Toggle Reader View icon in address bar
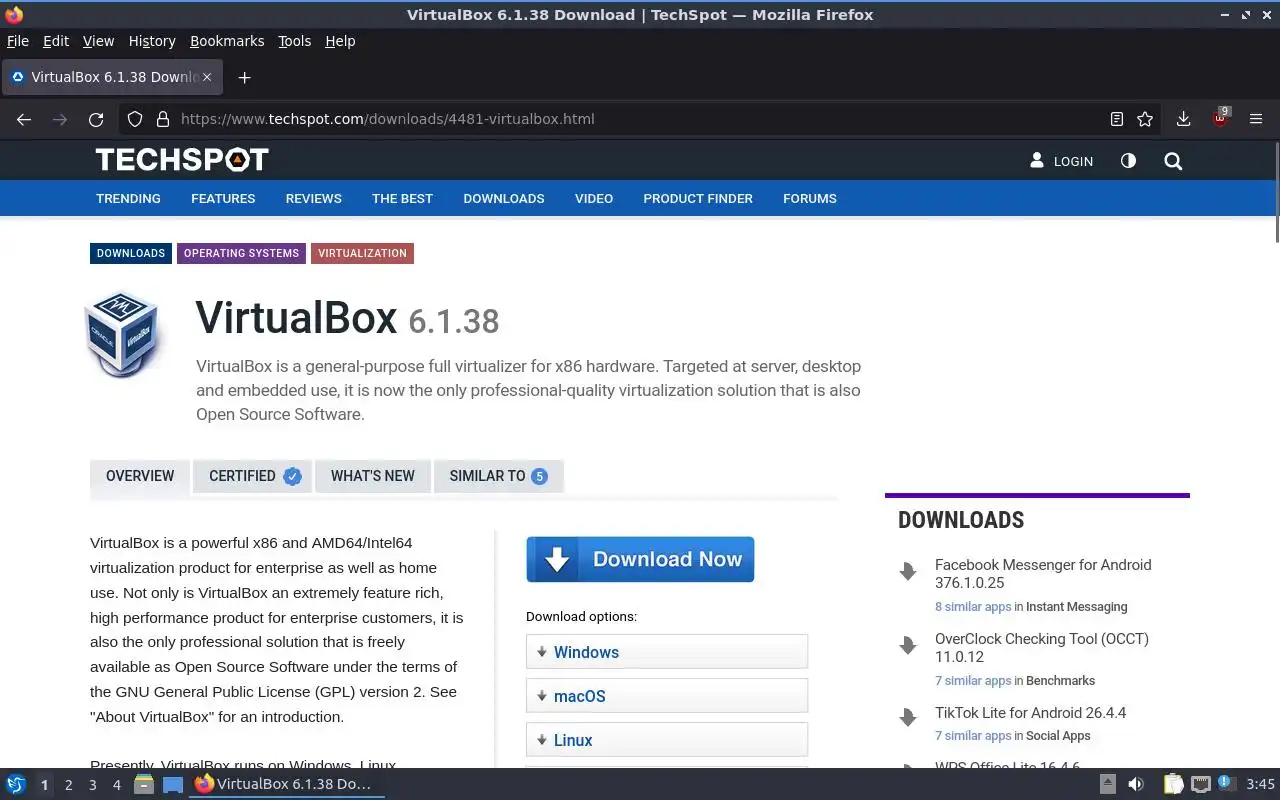1280x800 pixels. pos(1117,119)
